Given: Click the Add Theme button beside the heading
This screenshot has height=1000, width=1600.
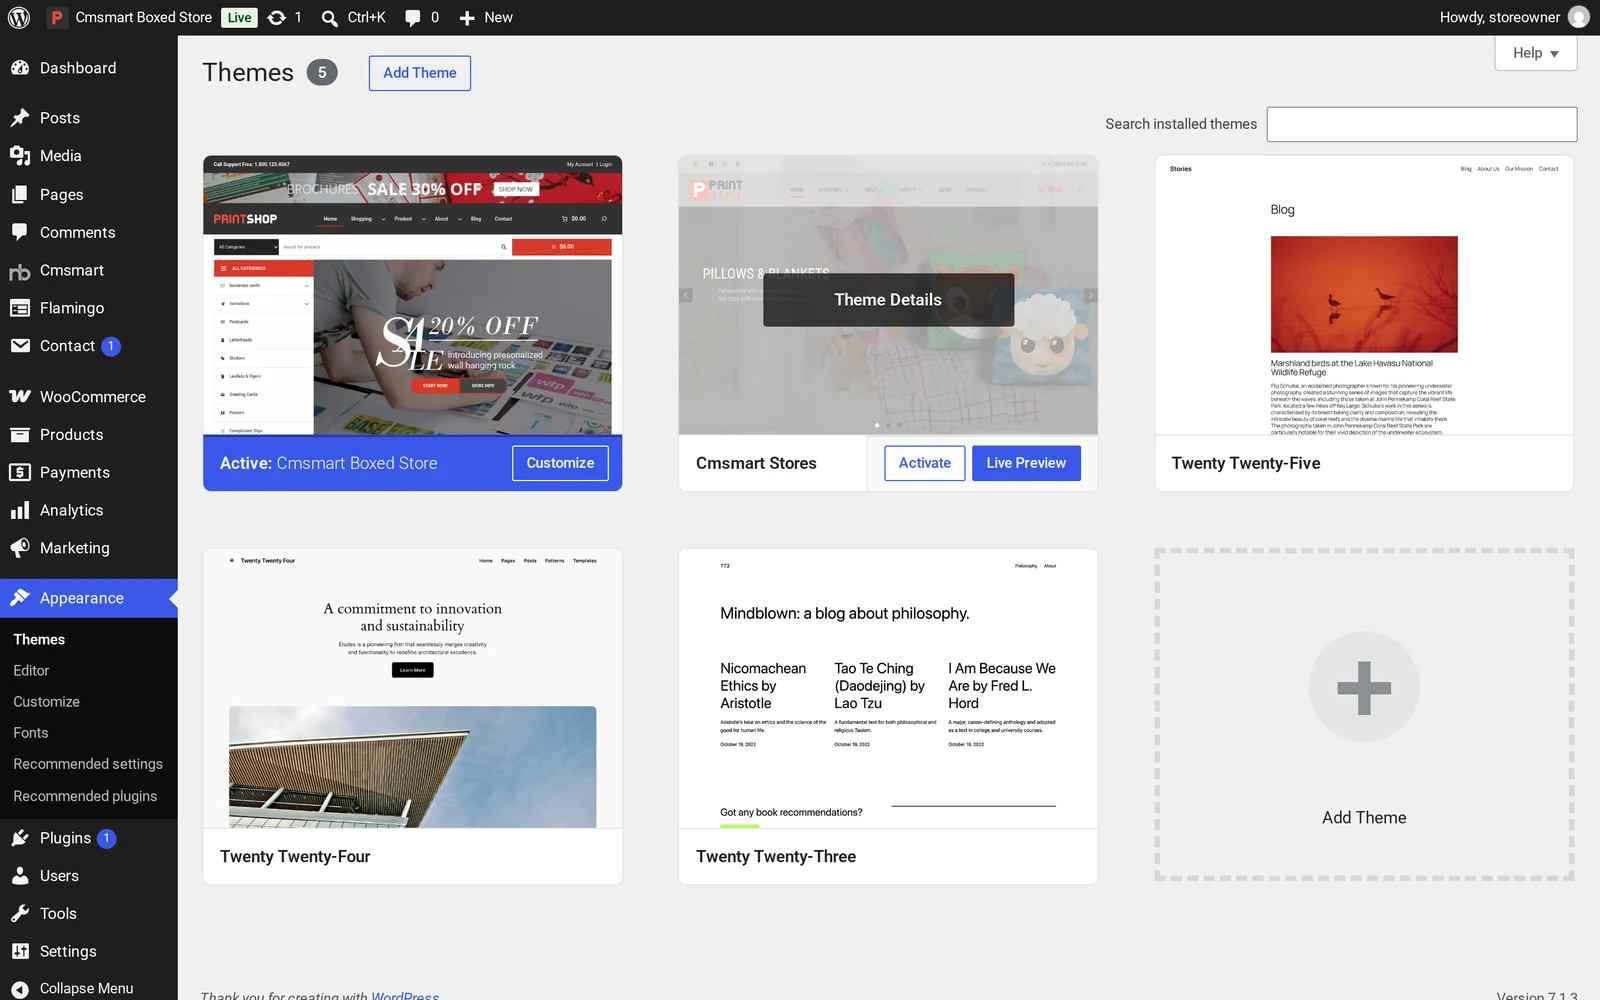Looking at the screenshot, I should coord(420,73).
